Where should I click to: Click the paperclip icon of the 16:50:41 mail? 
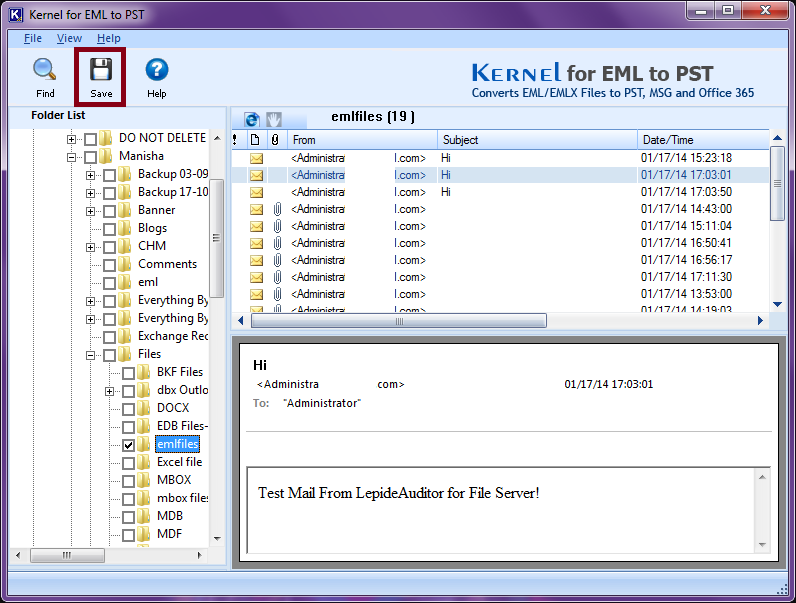277,243
